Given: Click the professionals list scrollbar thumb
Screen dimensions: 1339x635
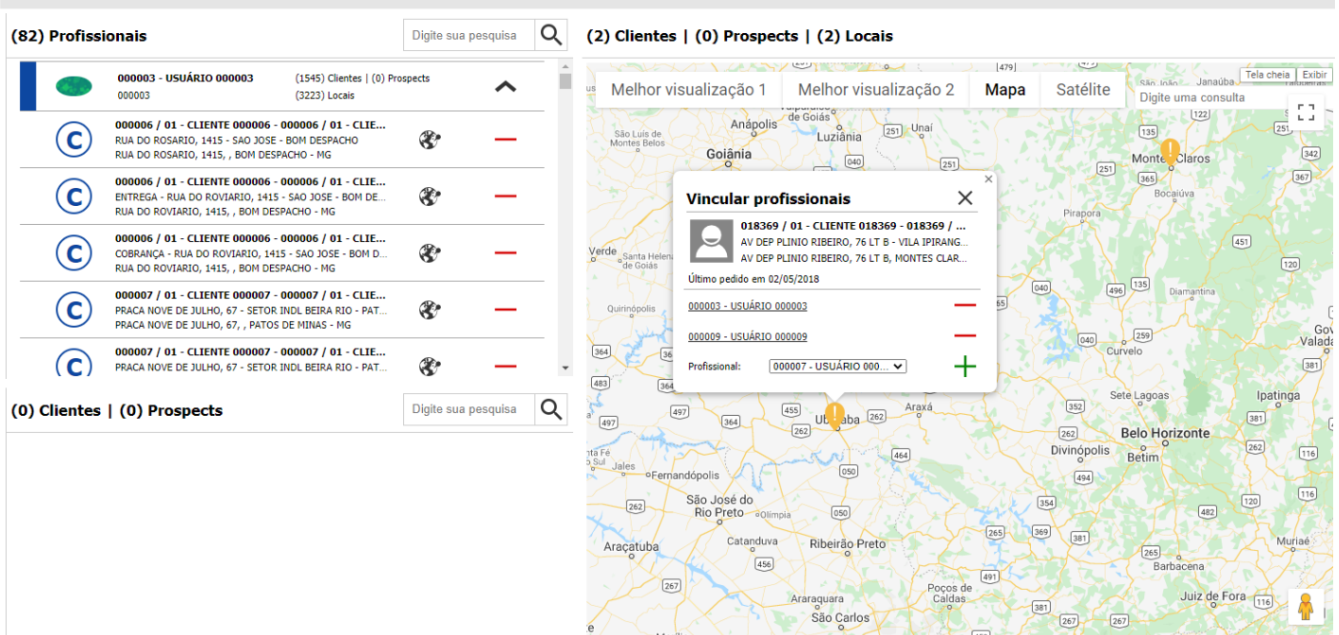Looking at the screenshot, I should (x=565, y=81).
